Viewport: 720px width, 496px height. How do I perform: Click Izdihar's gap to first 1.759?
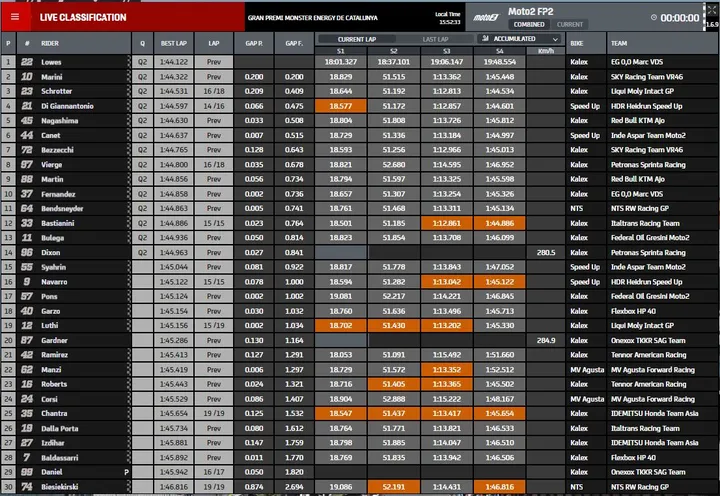point(294,443)
